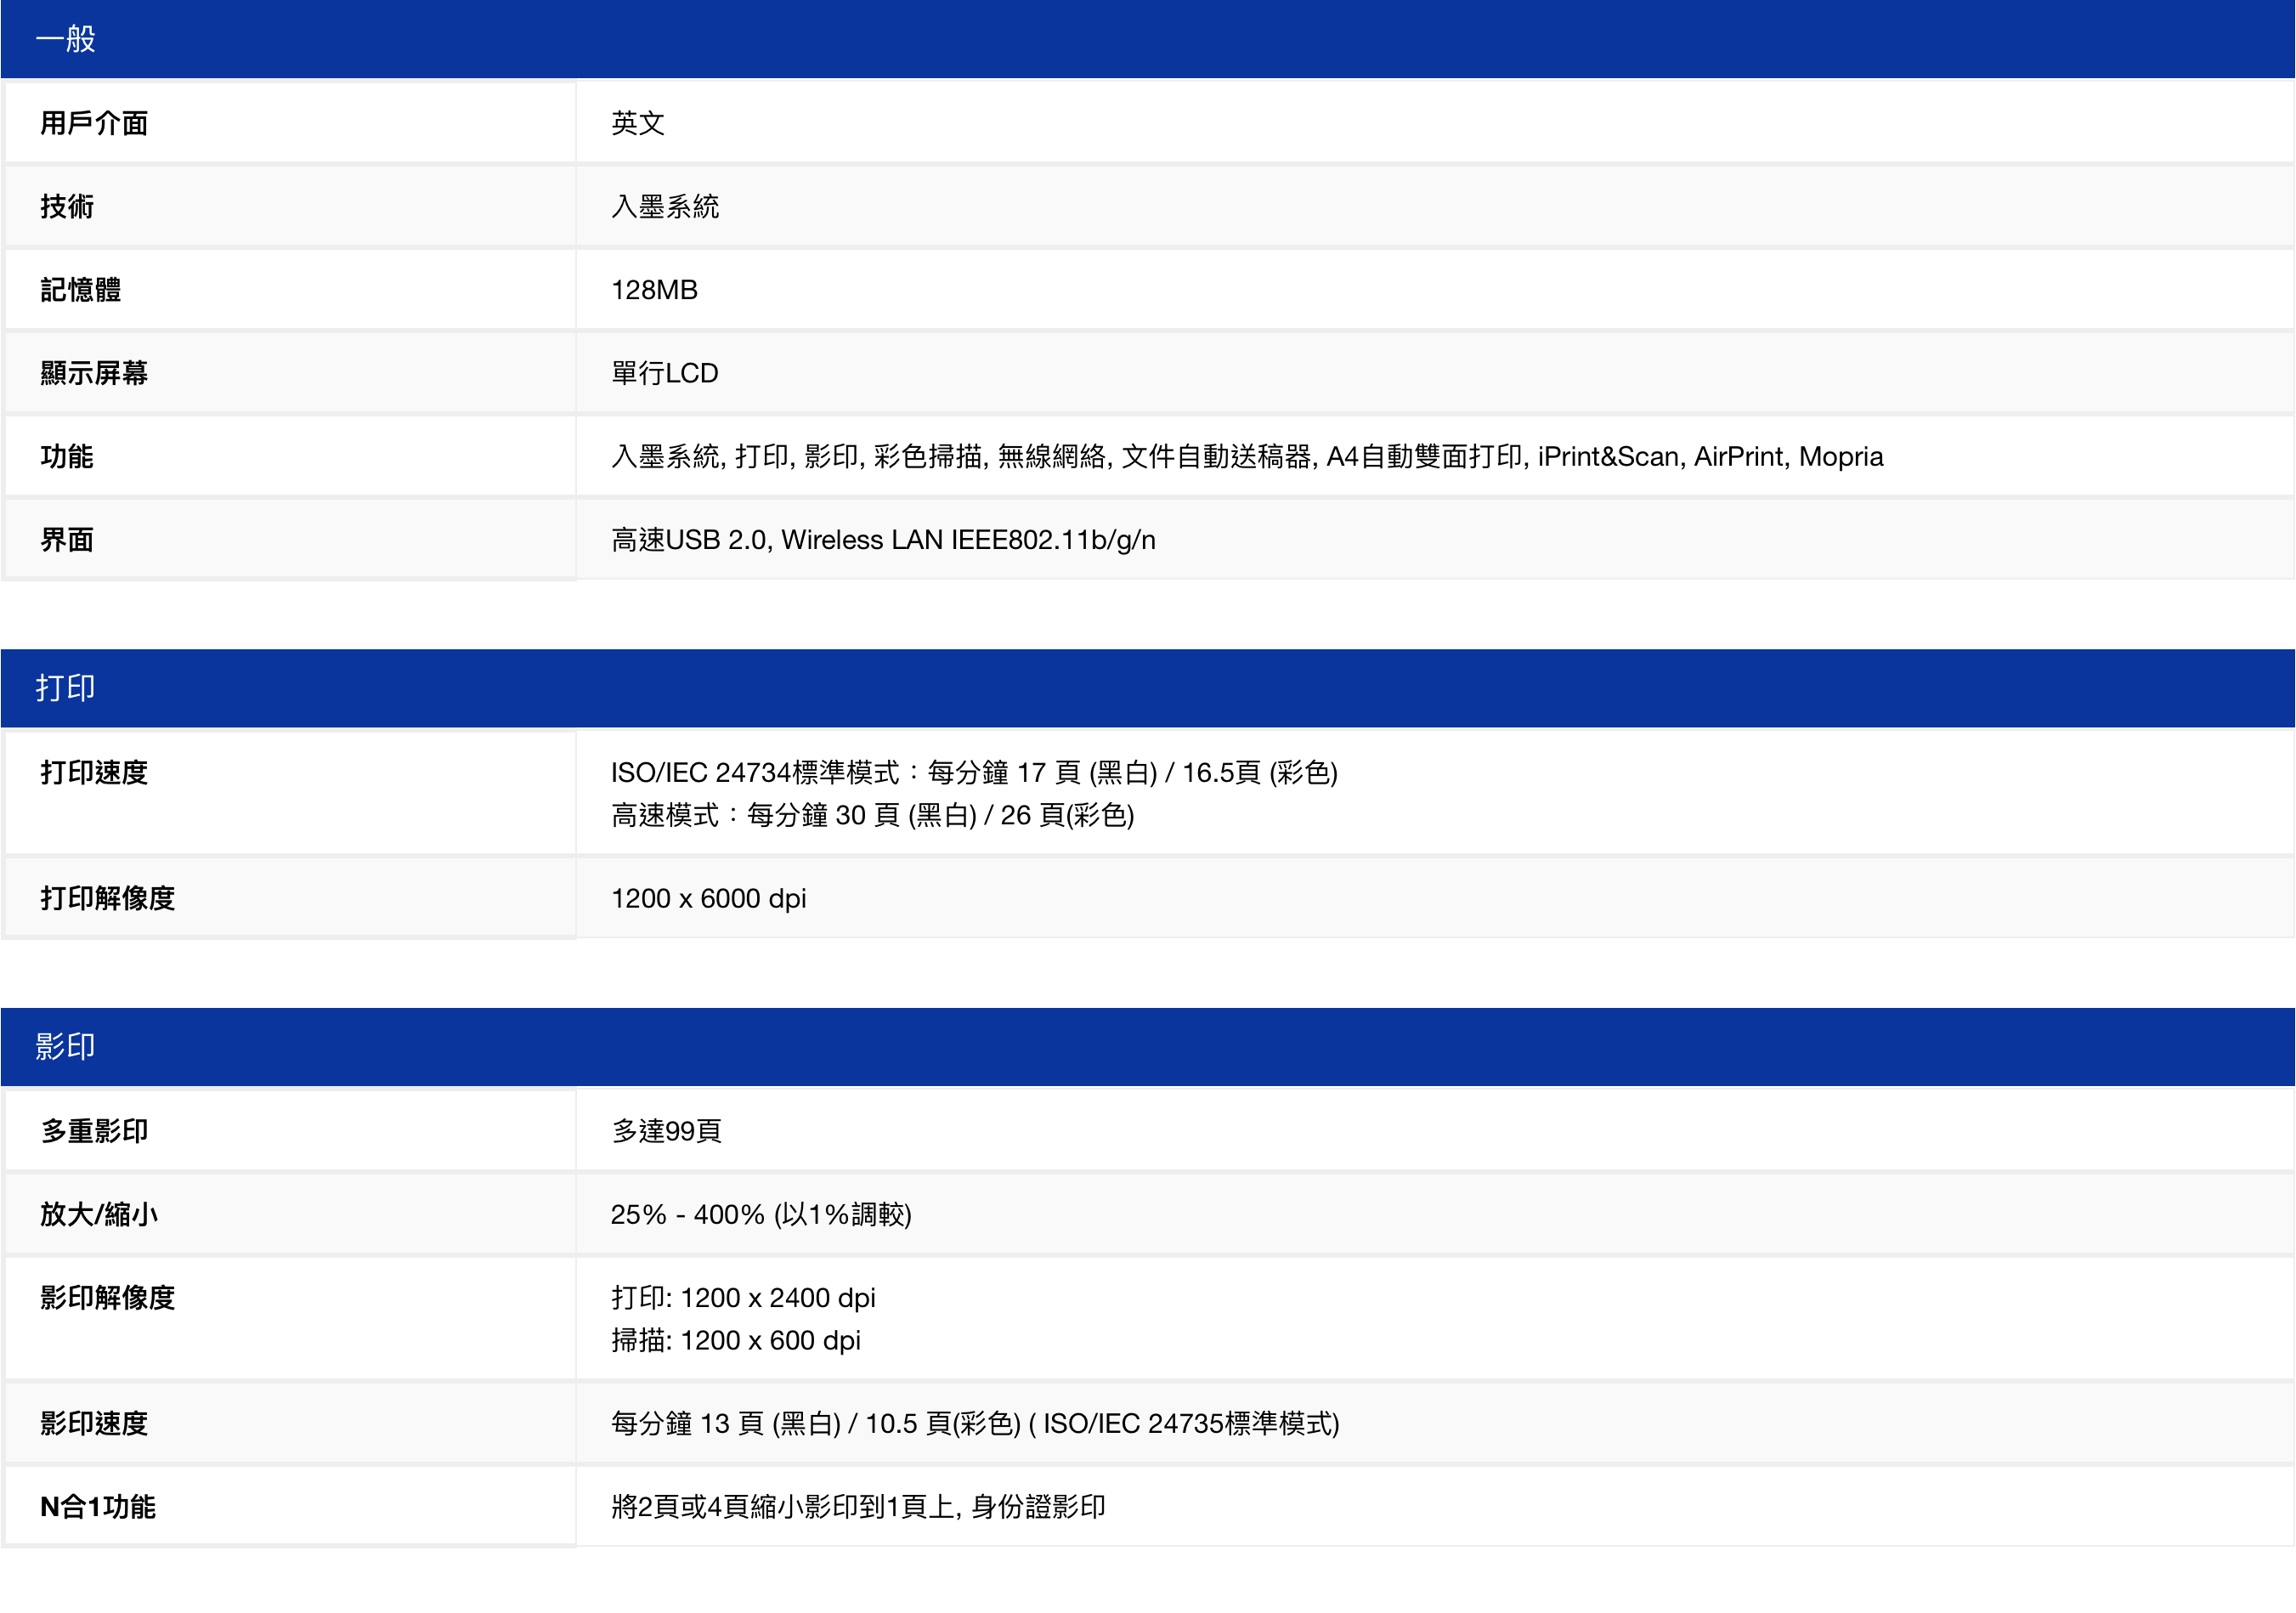Click the 影印 section header bar
This screenshot has height=1613, width=2296.
pos(66,1046)
